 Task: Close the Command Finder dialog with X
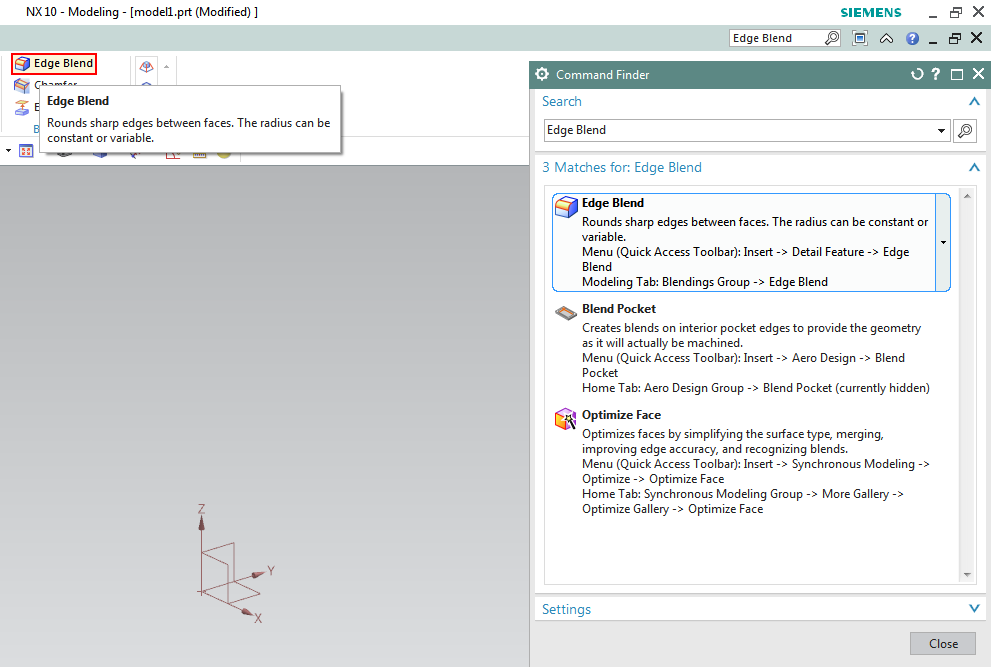click(978, 74)
